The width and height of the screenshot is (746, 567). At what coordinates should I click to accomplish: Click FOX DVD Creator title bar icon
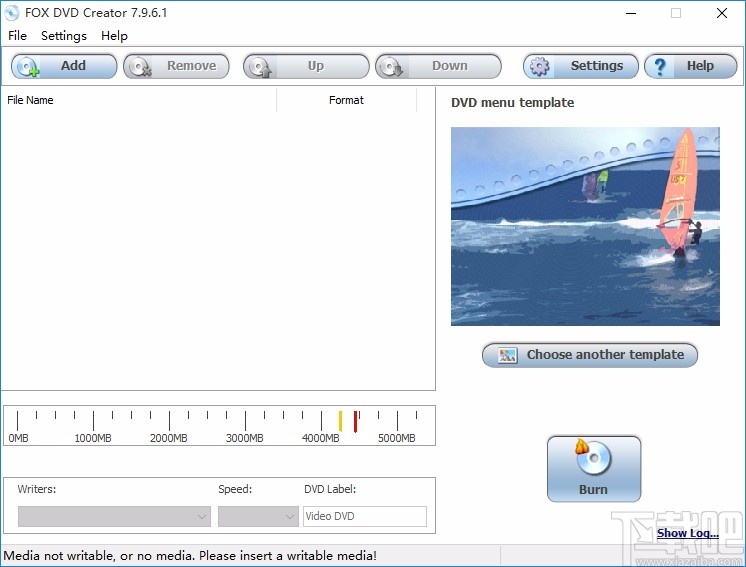[x=11, y=13]
